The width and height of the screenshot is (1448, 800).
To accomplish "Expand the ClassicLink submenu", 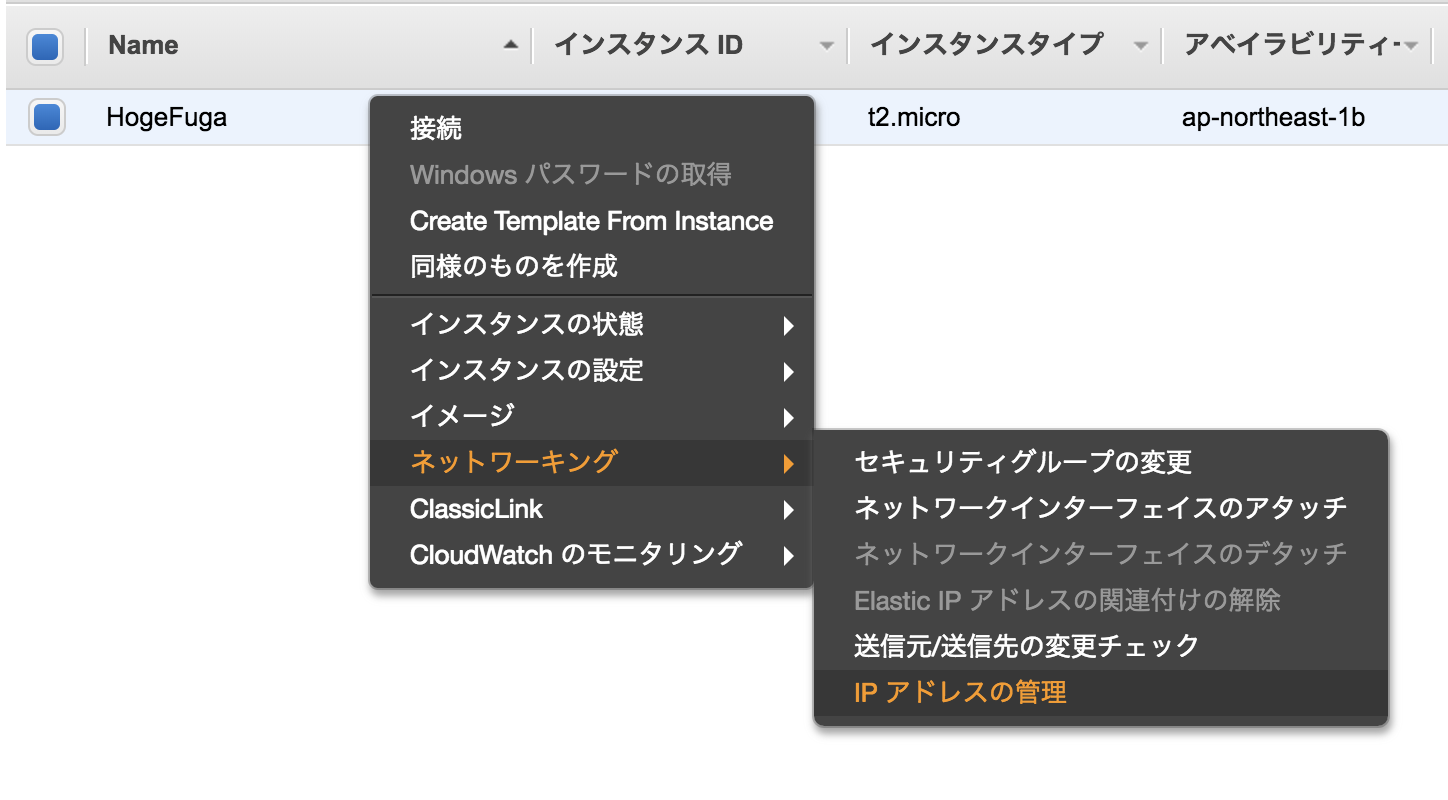I will tap(476, 509).
